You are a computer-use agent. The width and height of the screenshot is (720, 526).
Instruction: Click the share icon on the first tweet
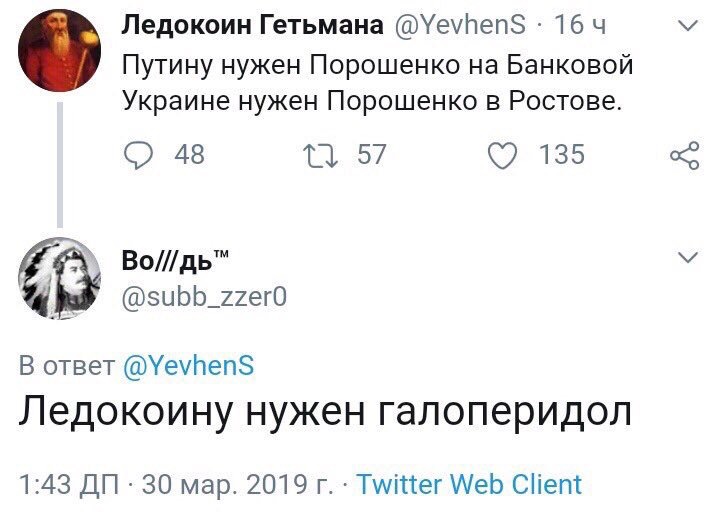pyautogui.click(x=683, y=155)
